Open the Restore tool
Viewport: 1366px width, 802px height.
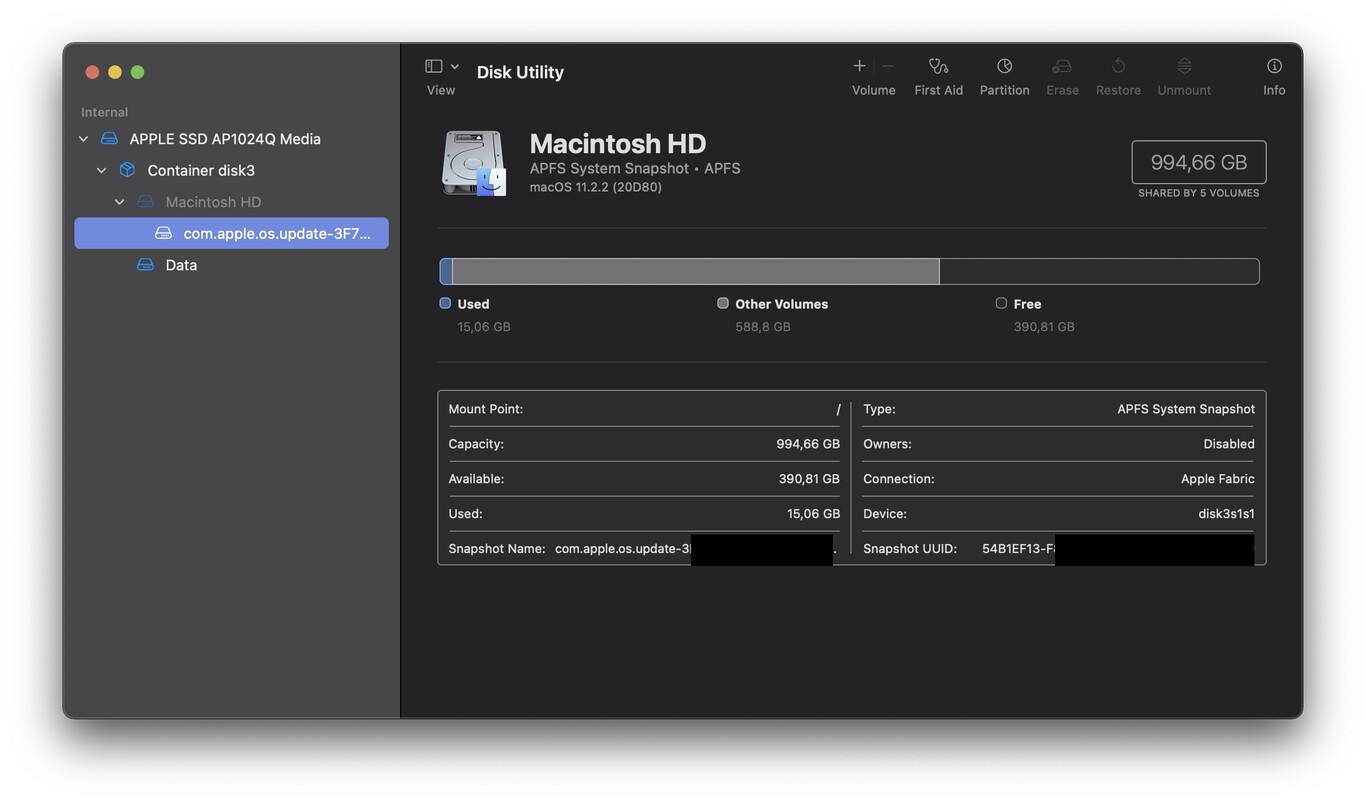click(1118, 72)
